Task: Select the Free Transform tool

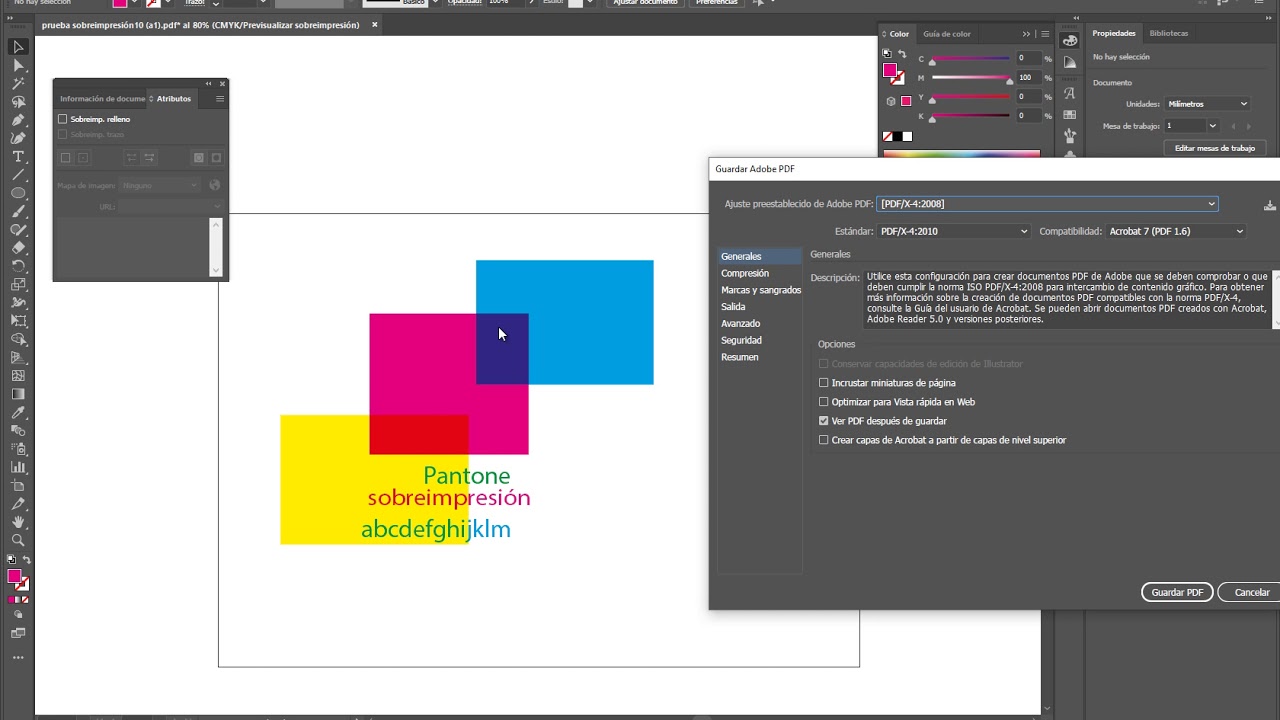Action: (18, 321)
